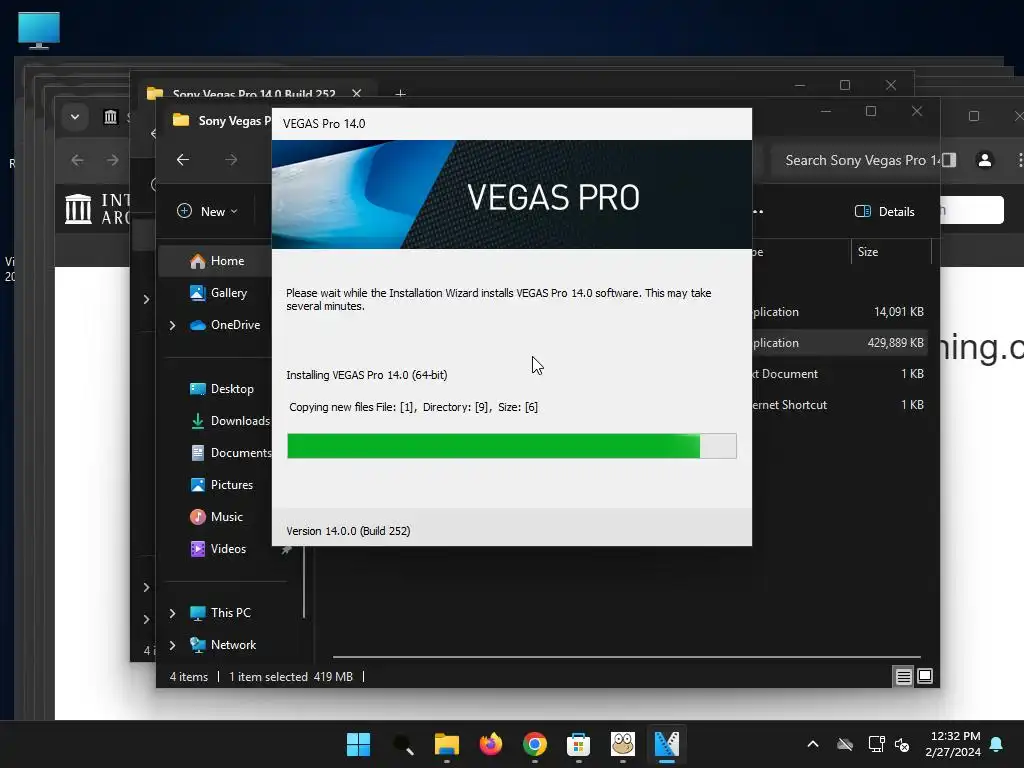The height and width of the screenshot is (768, 1024).
Task: Open taskbar Search magnifier
Action: coord(402,744)
